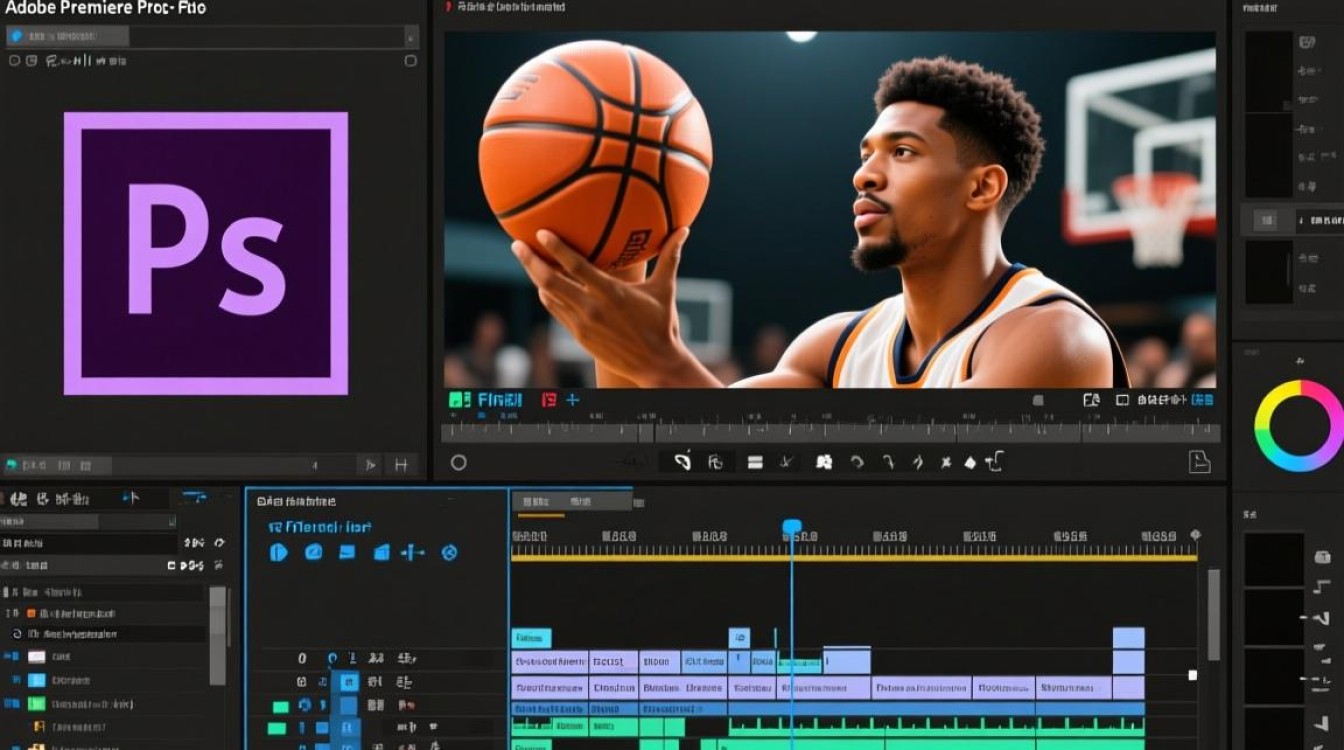
Task: Open the yellow folder item in project list
Action: pos(39,727)
